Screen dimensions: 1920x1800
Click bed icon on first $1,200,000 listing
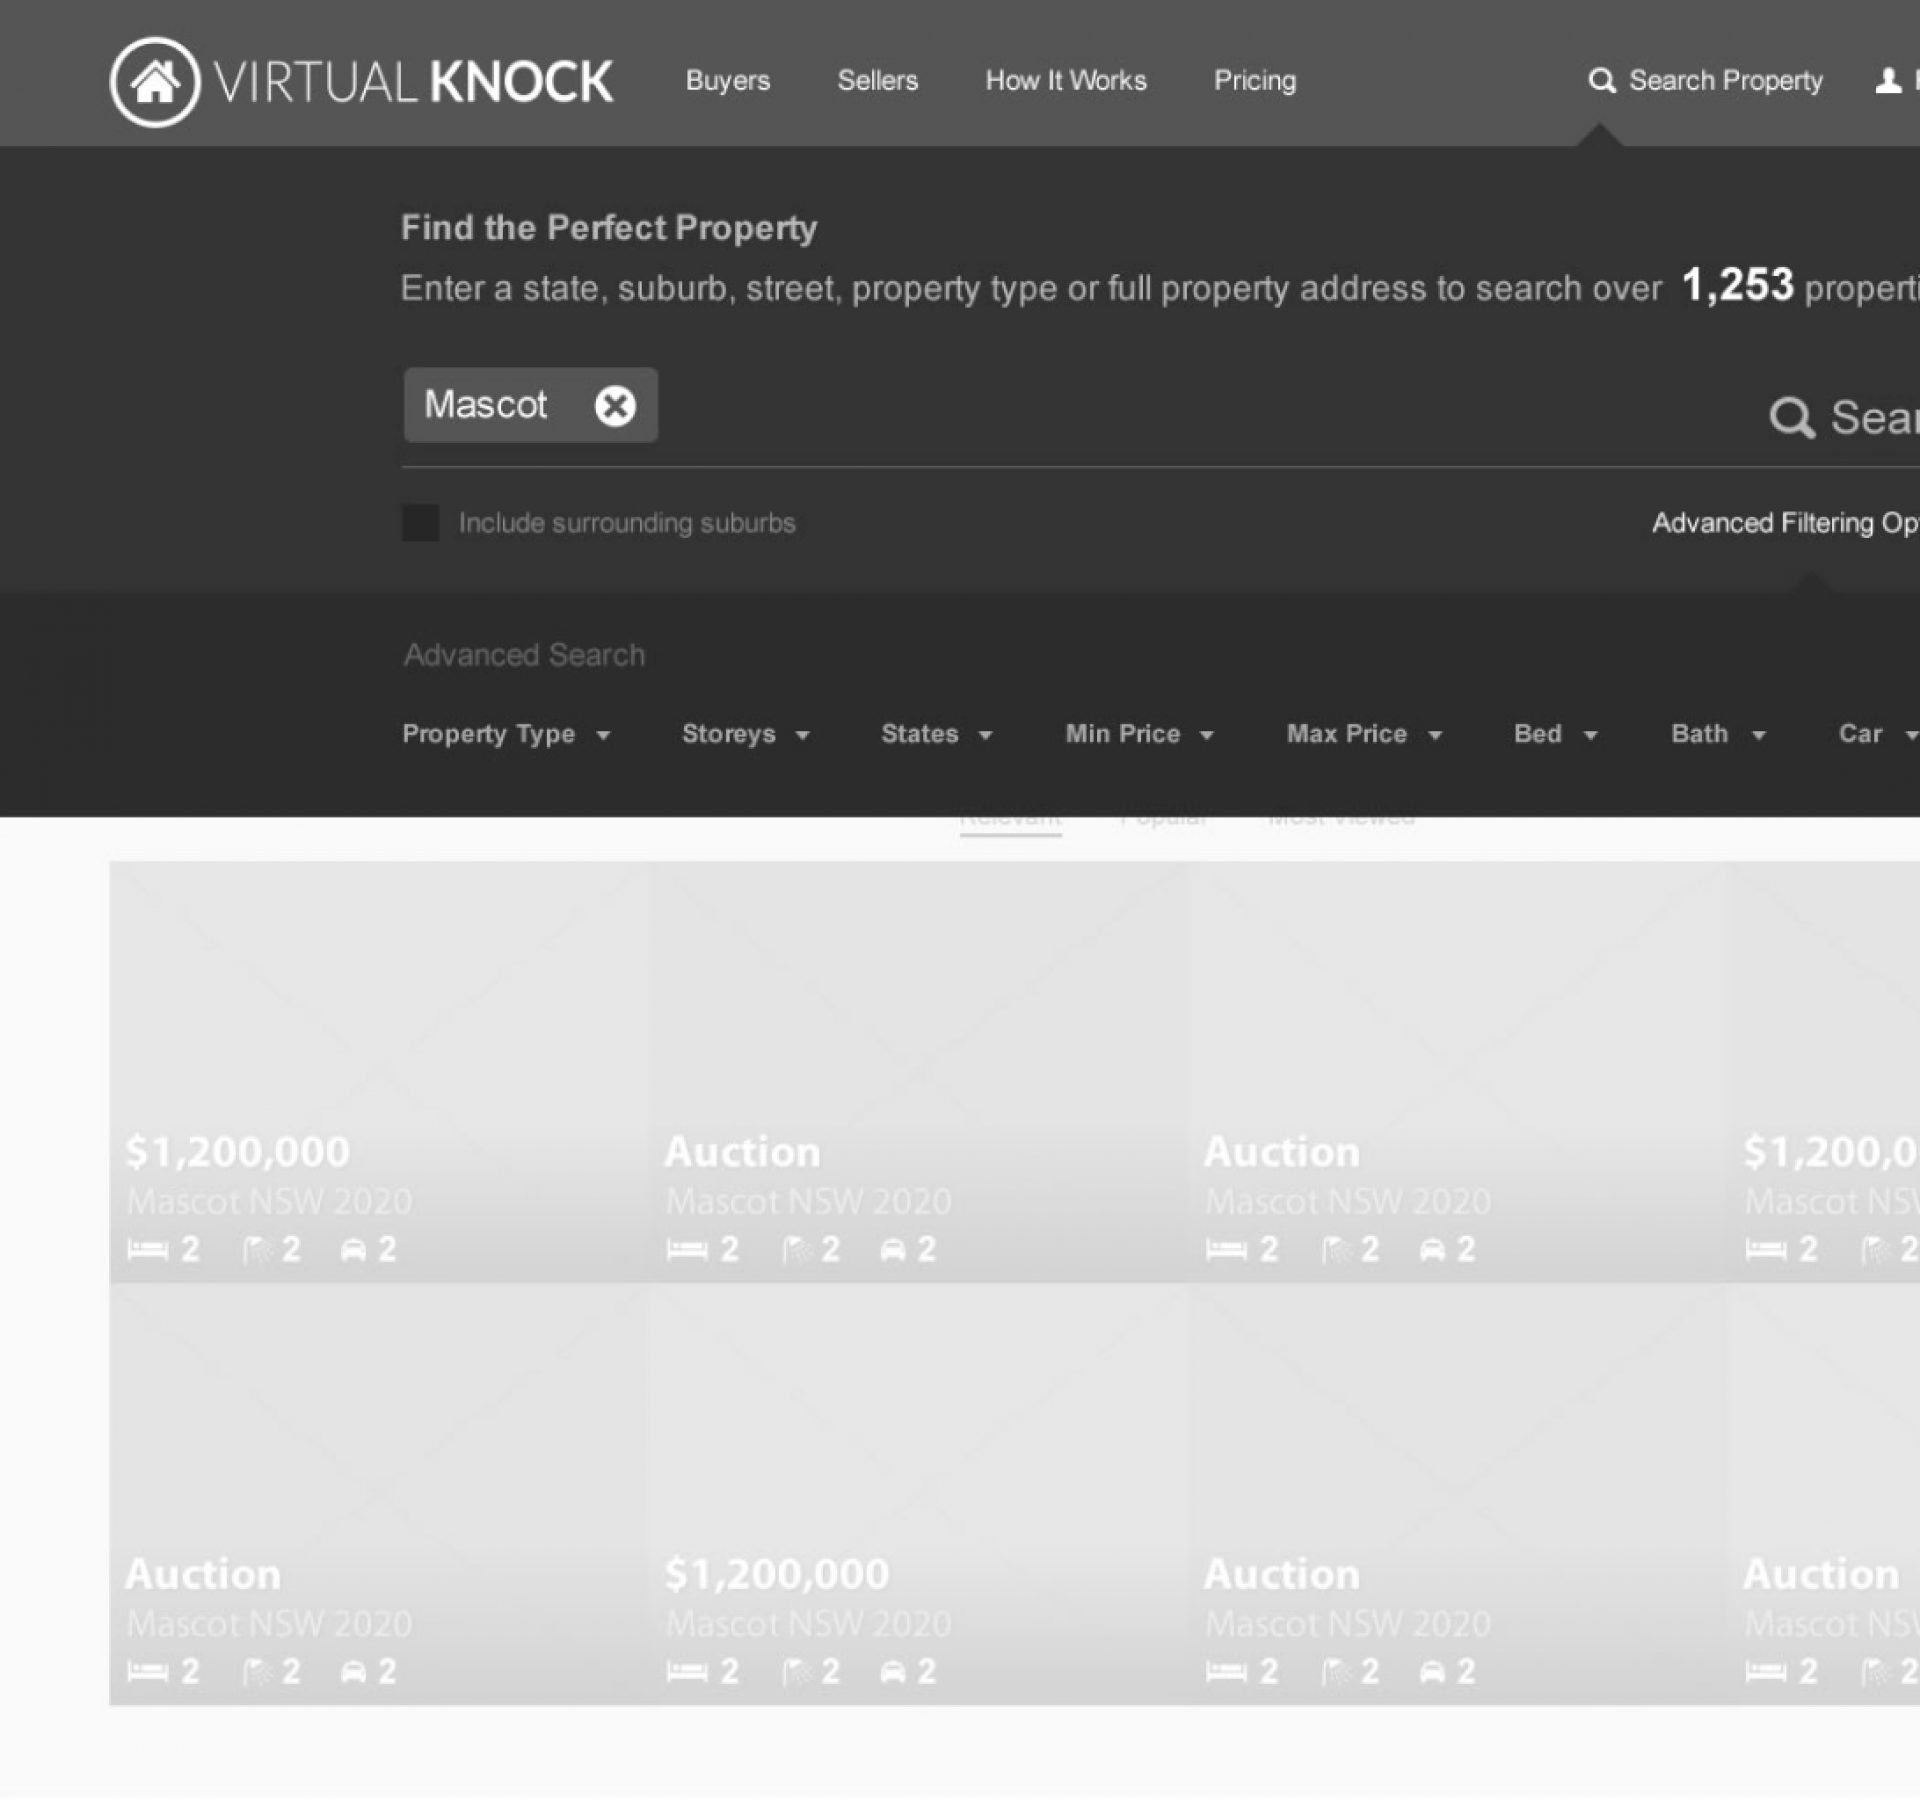(148, 1250)
